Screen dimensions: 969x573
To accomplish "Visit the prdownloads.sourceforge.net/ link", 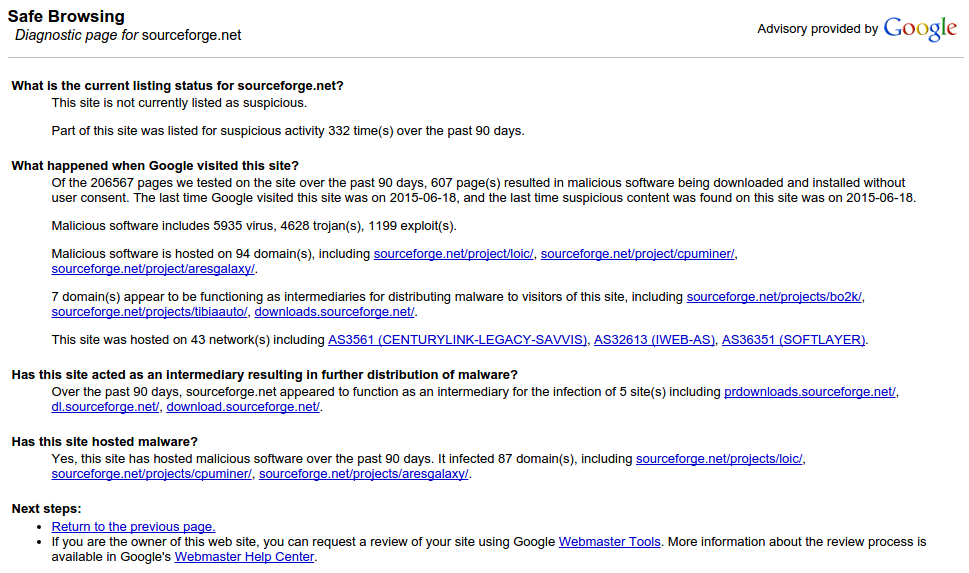I will [810, 393].
